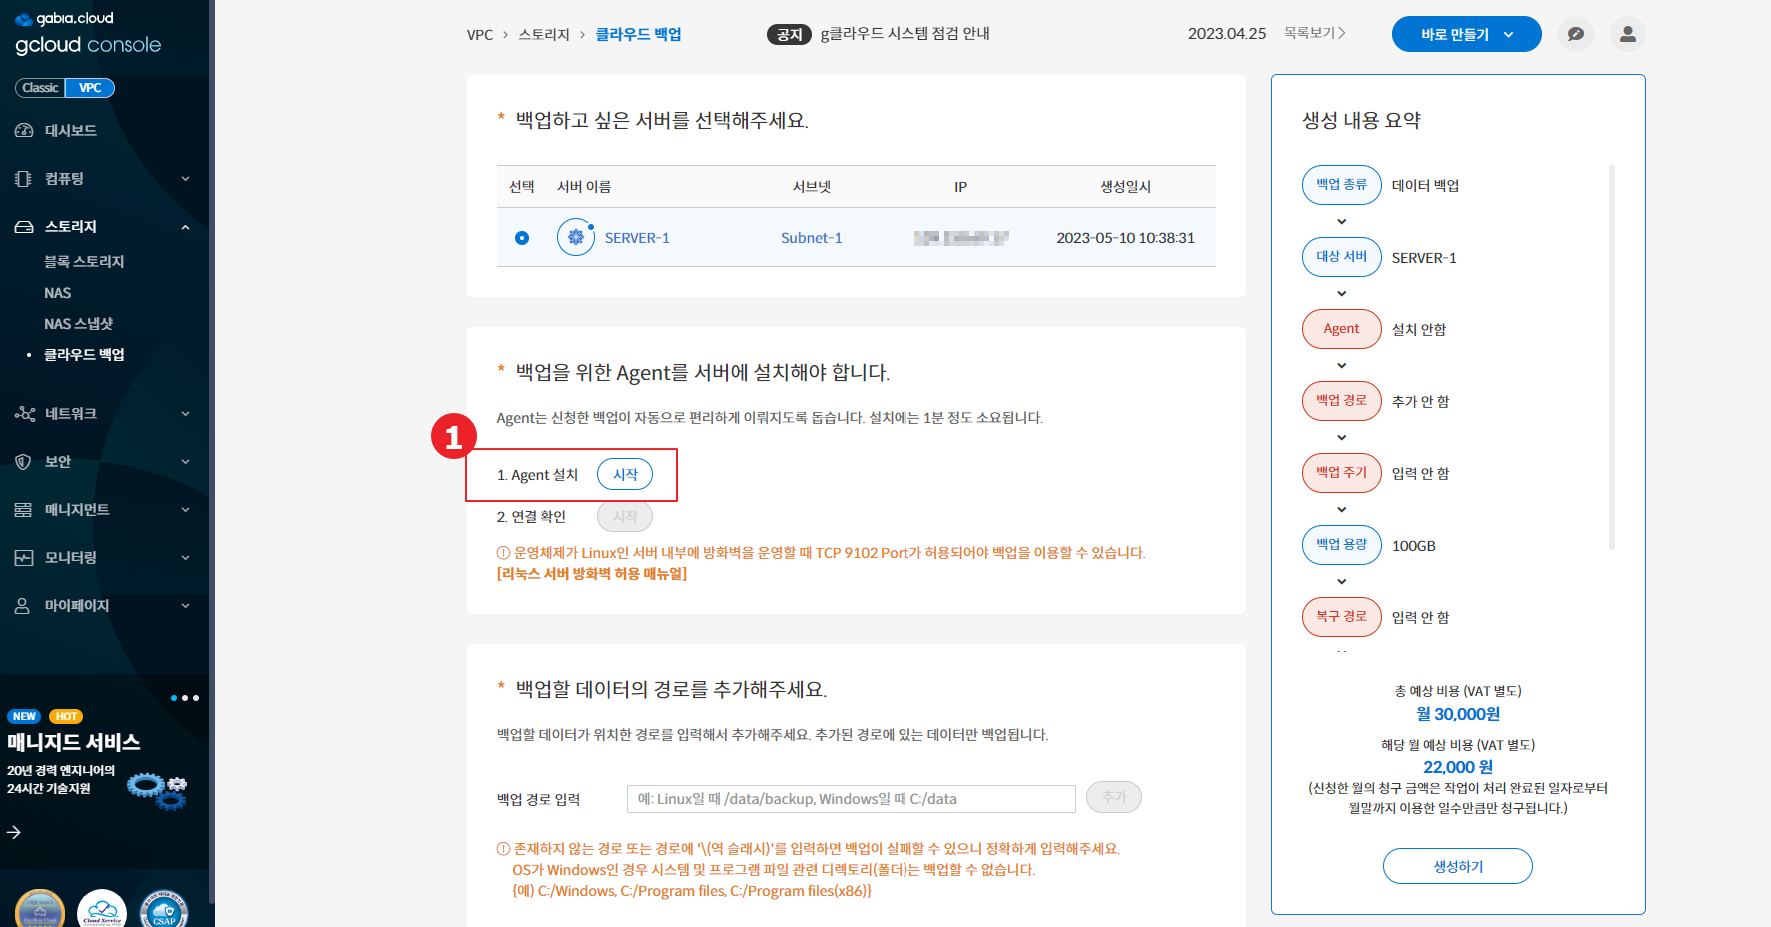
Task: Click the 백업 종류 summary step
Action: [x=1342, y=185]
